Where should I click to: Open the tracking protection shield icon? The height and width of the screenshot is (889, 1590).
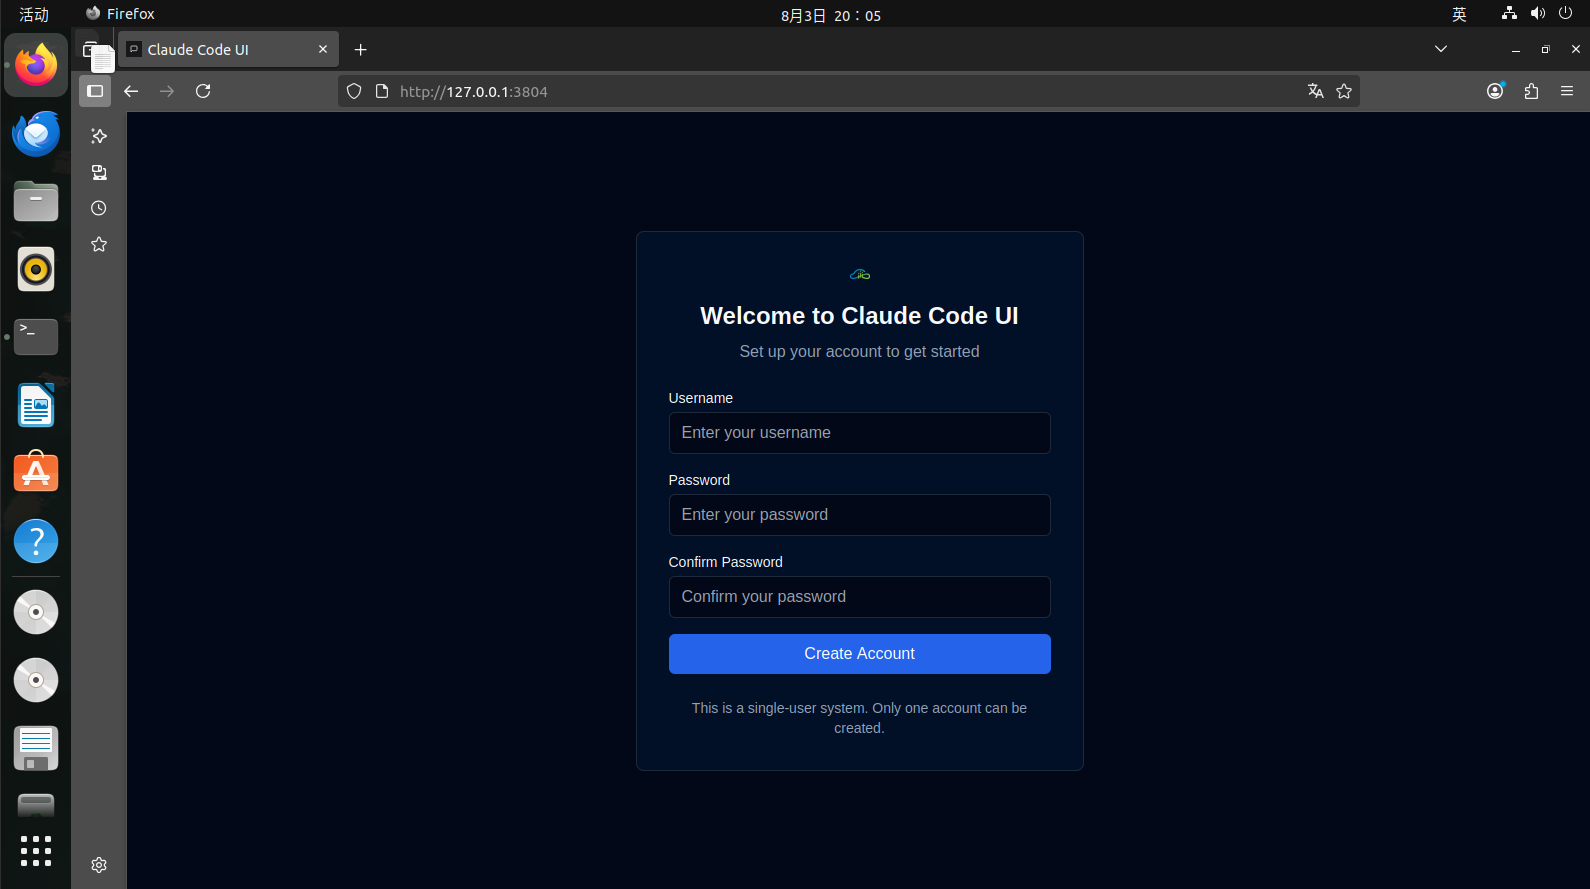354,91
